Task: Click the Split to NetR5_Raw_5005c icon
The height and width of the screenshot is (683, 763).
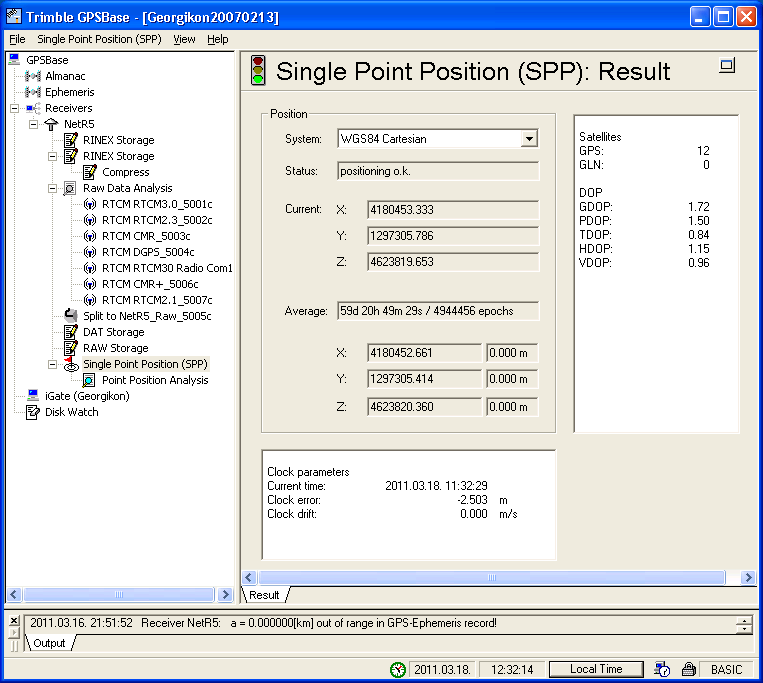Action: 71,316
